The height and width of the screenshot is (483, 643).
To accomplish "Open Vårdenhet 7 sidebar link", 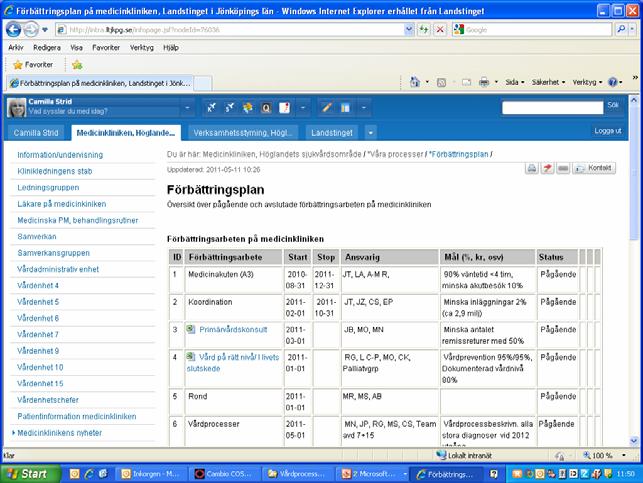I will 38,335.
